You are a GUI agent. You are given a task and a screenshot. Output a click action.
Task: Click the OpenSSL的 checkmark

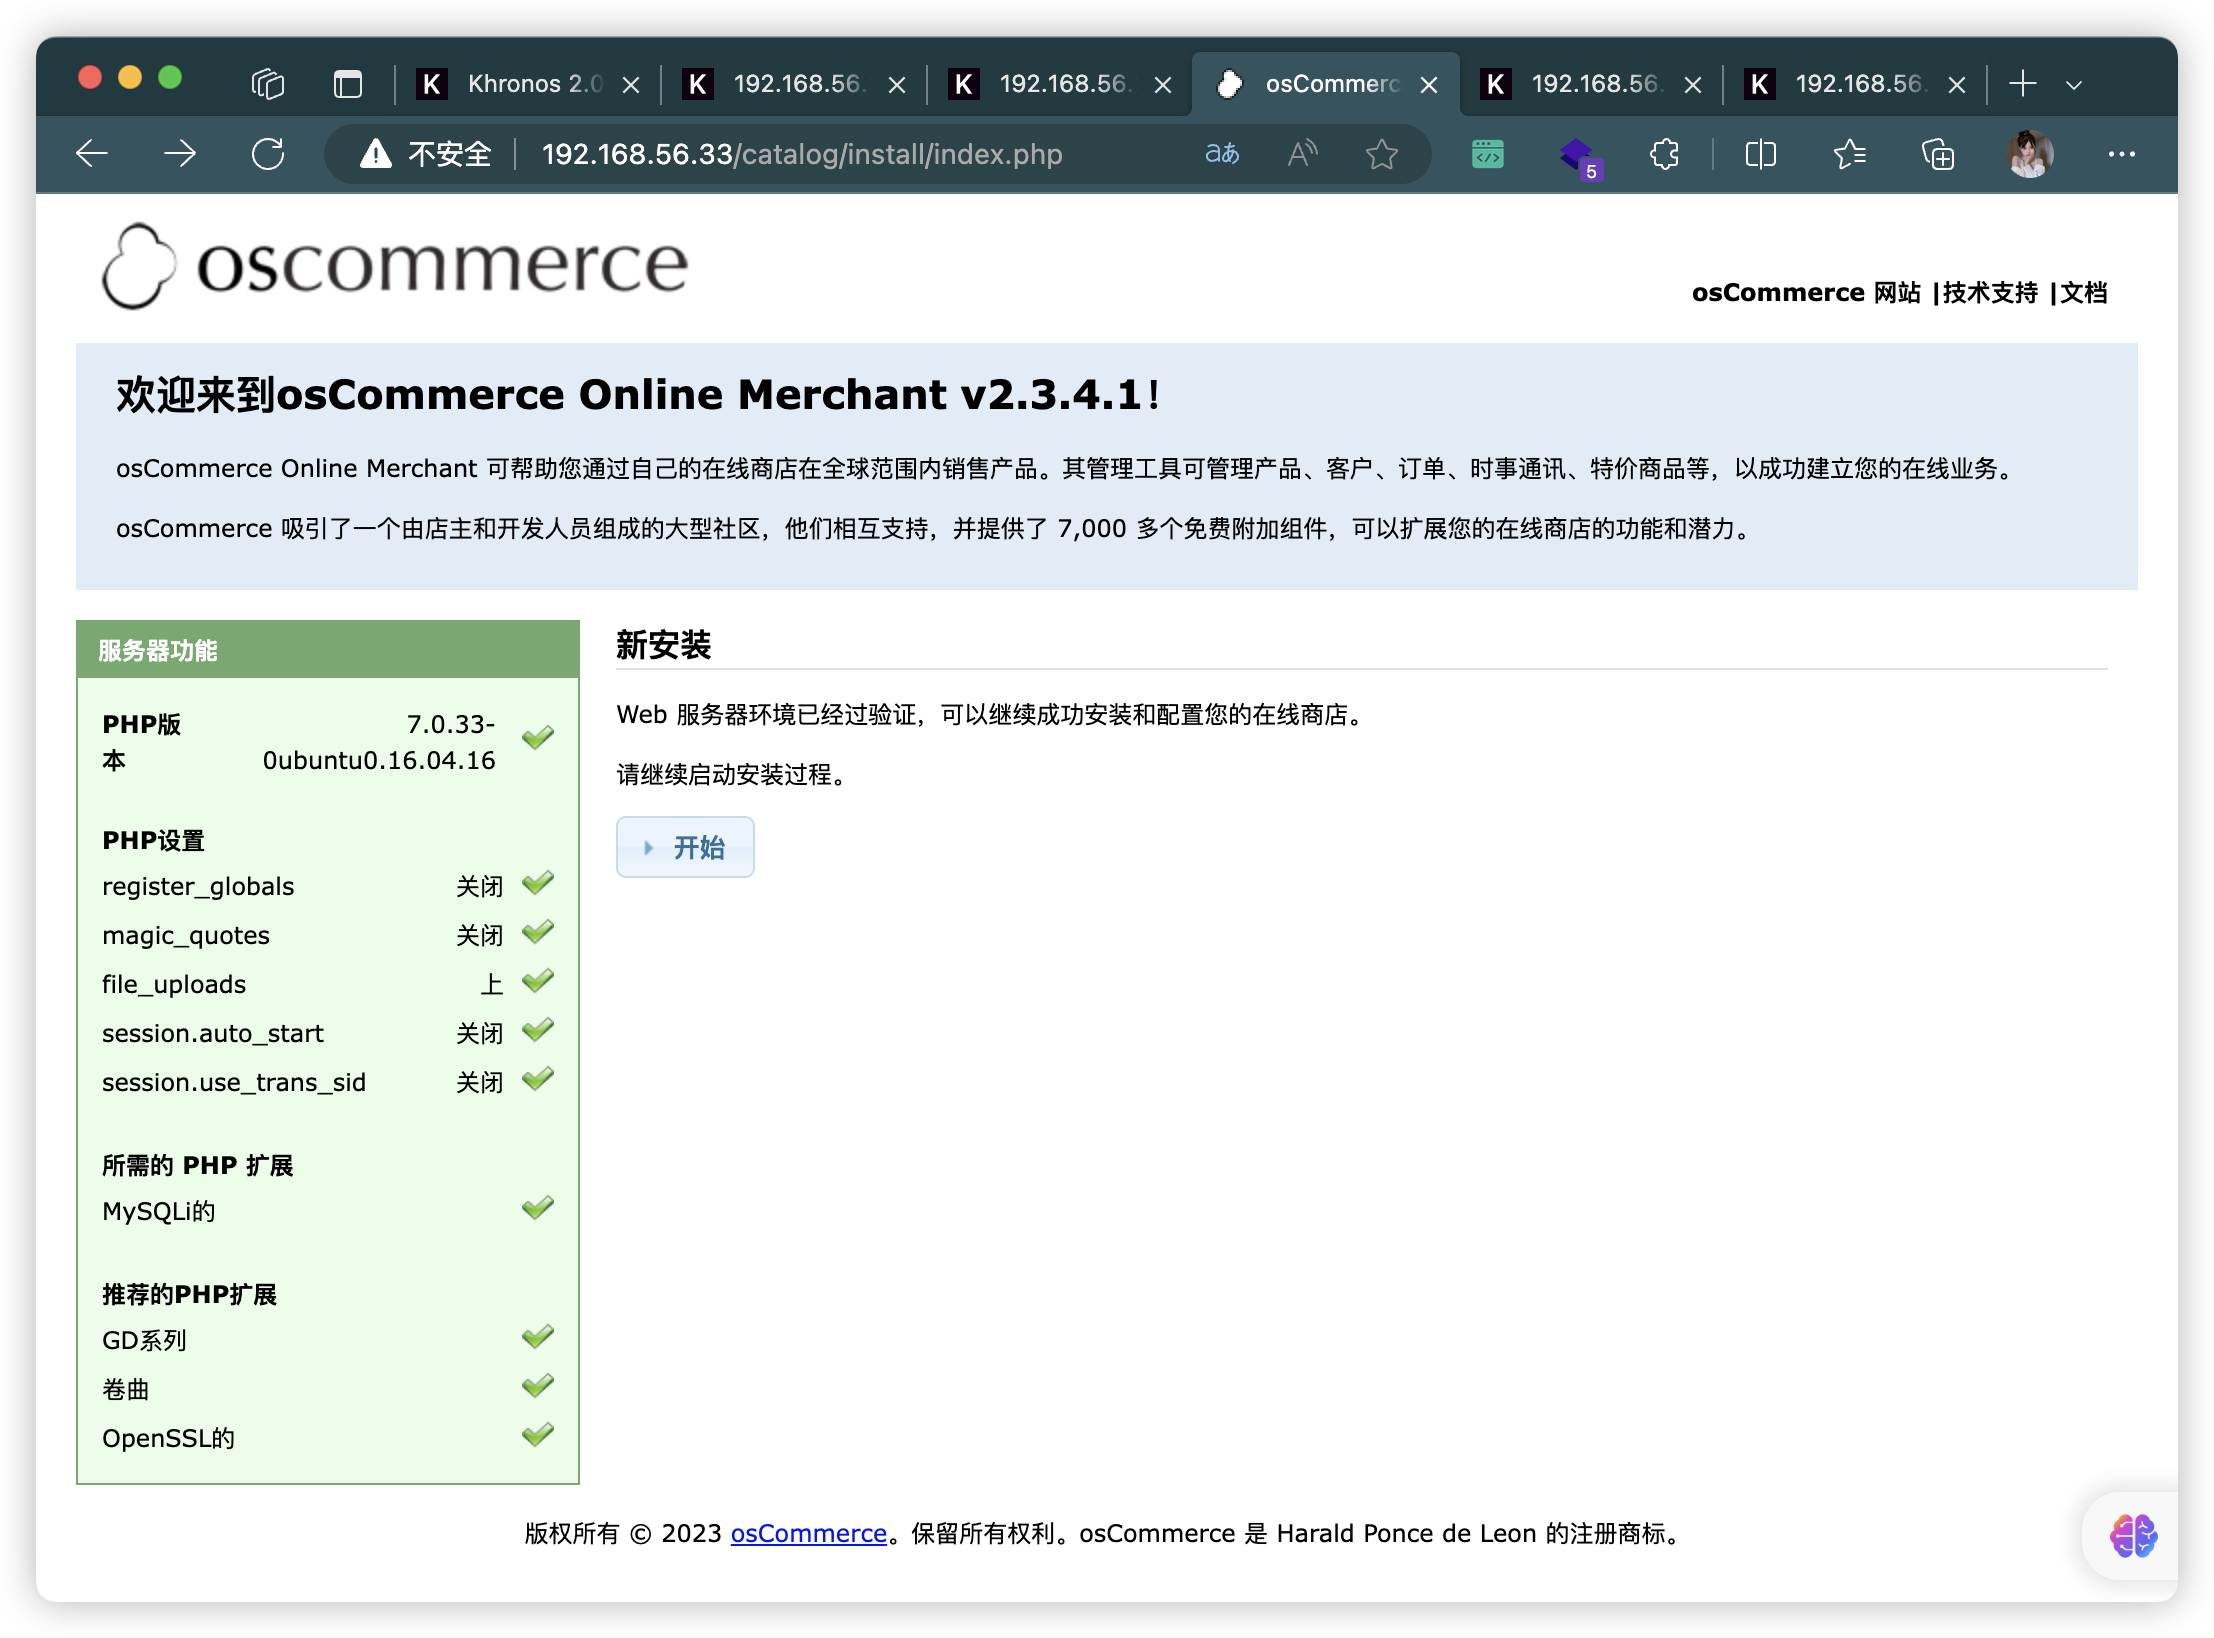[538, 1435]
